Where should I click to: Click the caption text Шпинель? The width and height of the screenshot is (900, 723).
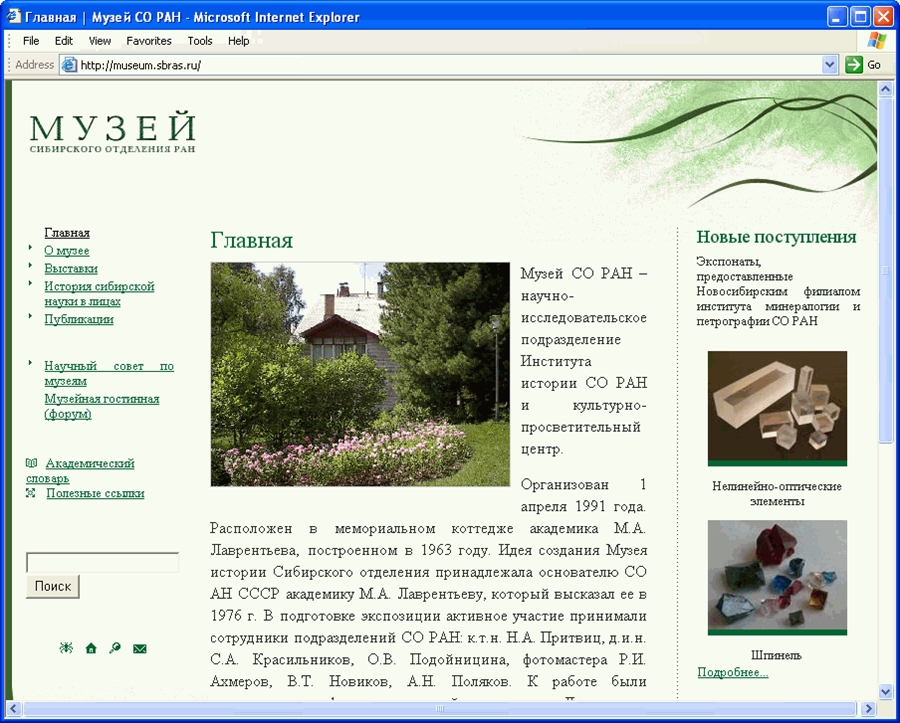pos(777,655)
